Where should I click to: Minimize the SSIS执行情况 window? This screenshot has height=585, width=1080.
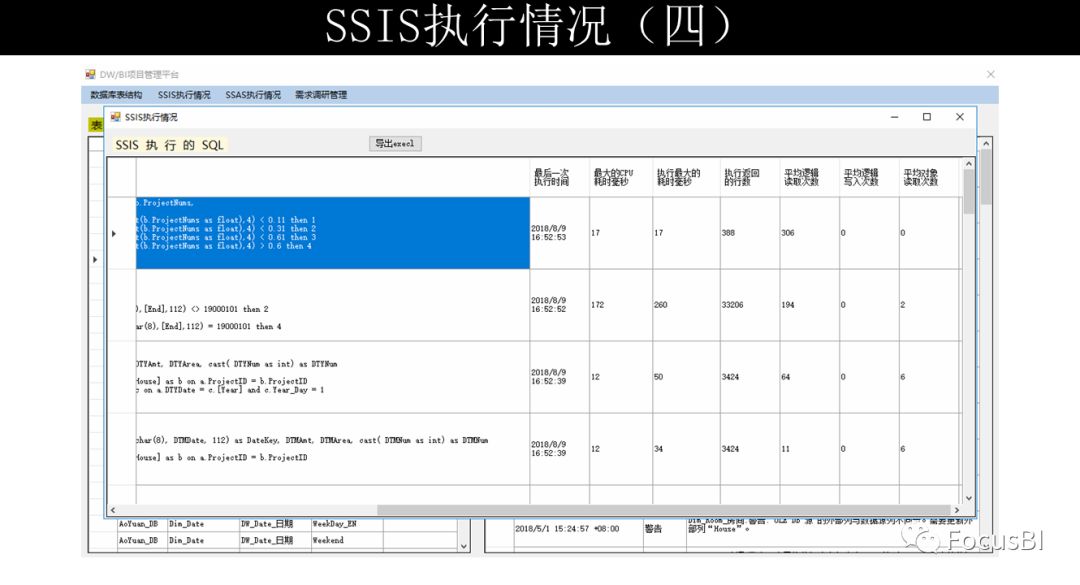pyautogui.click(x=894, y=117)
